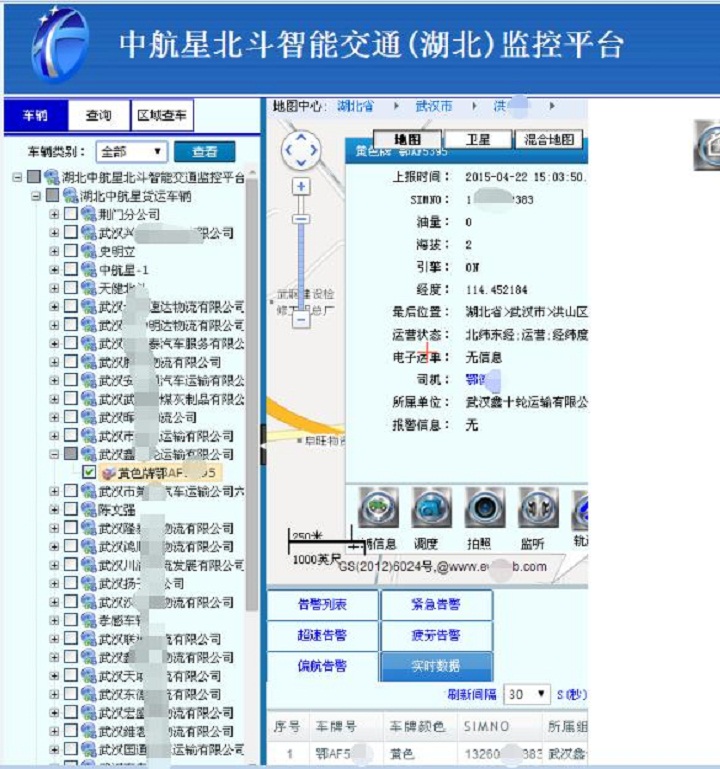
Task: Open the 调度 dispatch icon
Action: point(431,507)
